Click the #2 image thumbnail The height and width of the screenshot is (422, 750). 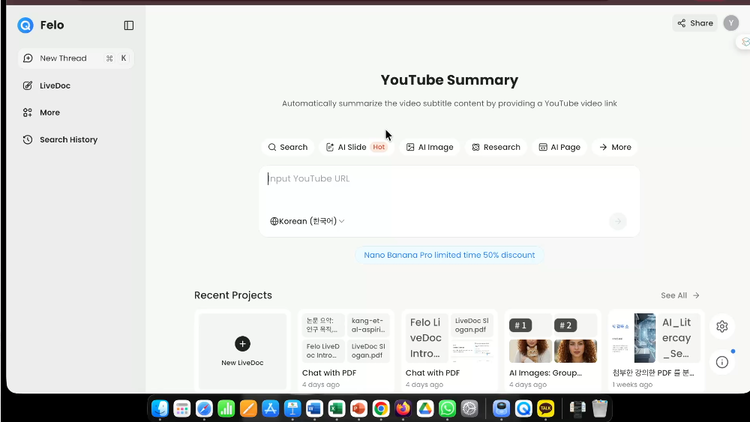point(575,338)
